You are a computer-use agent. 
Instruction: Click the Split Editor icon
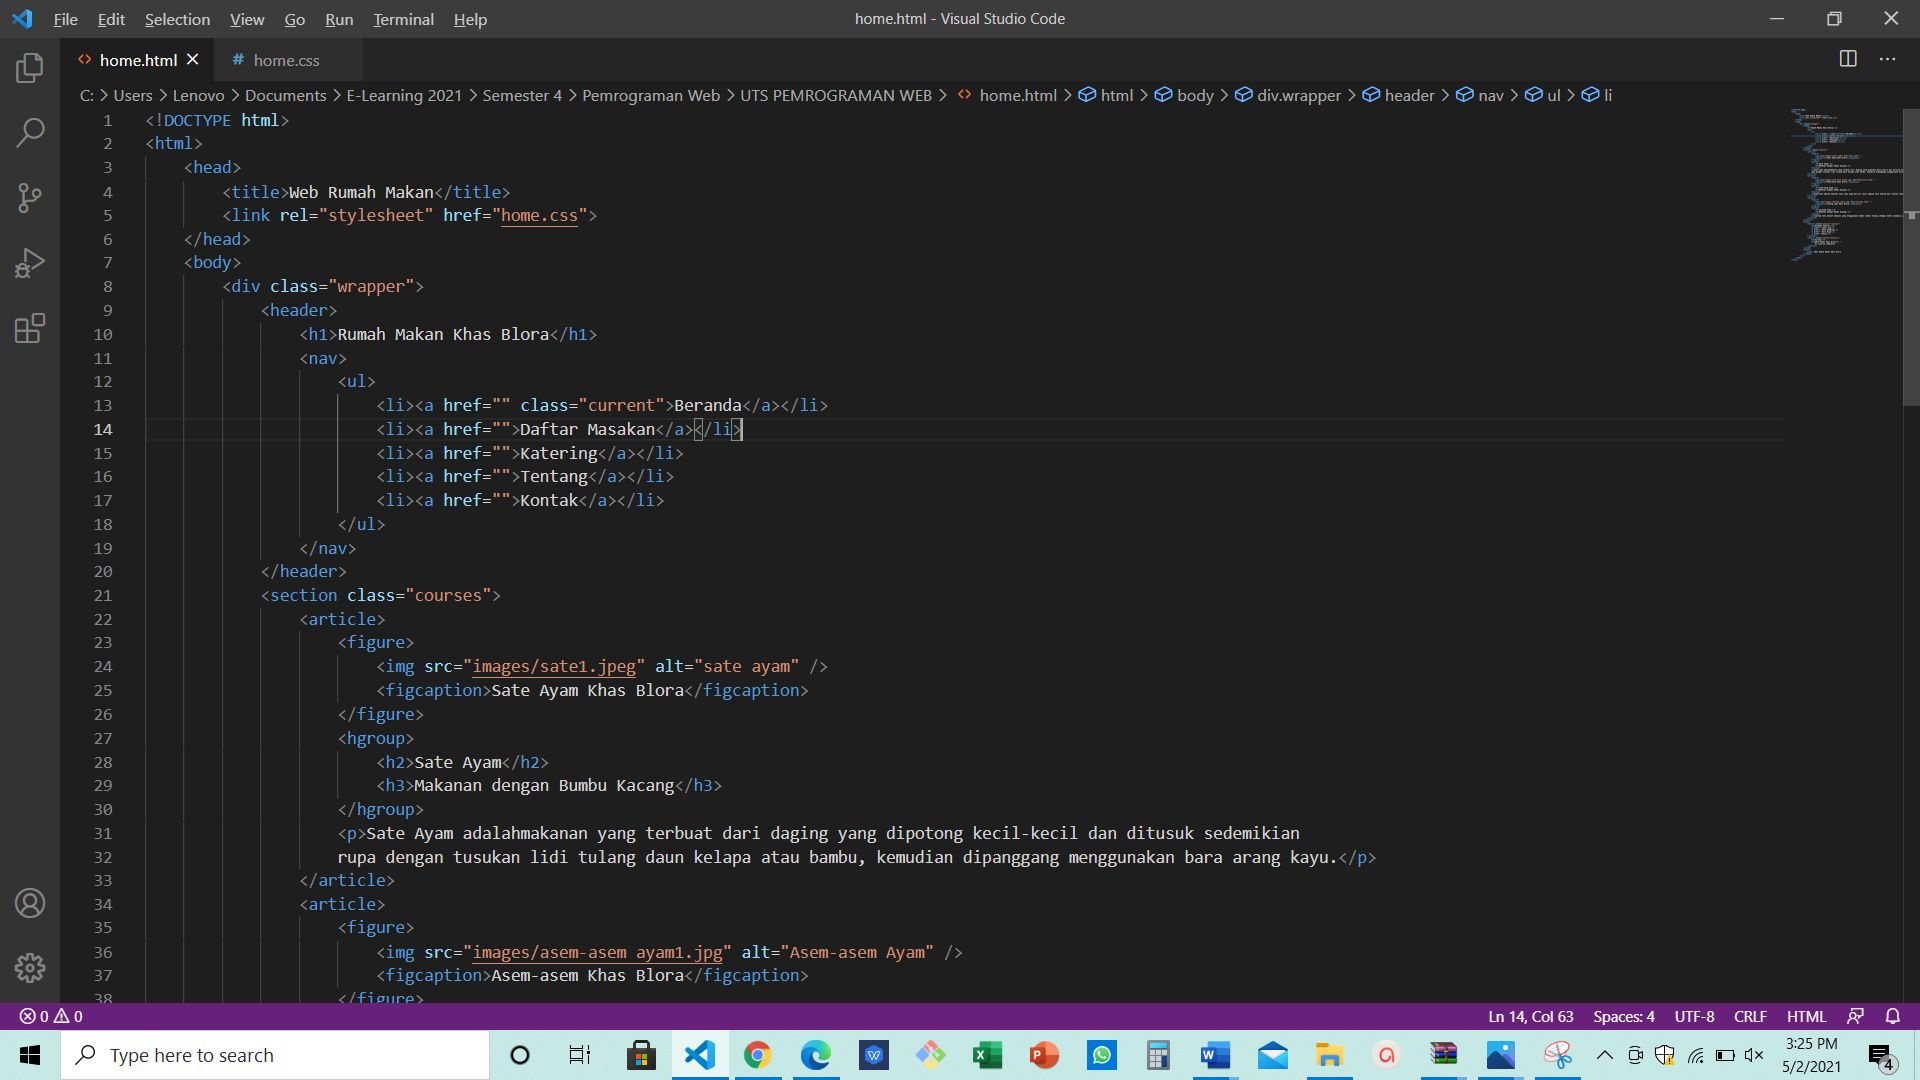pyautogui.click(x=1847, y=59)
